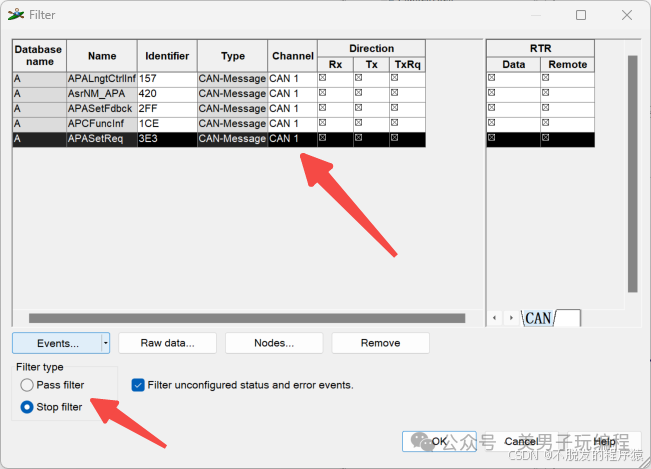Image resolution: width=651 pixels, height=469 pixels.
Task: Click the Type column header
Action: 232,56
